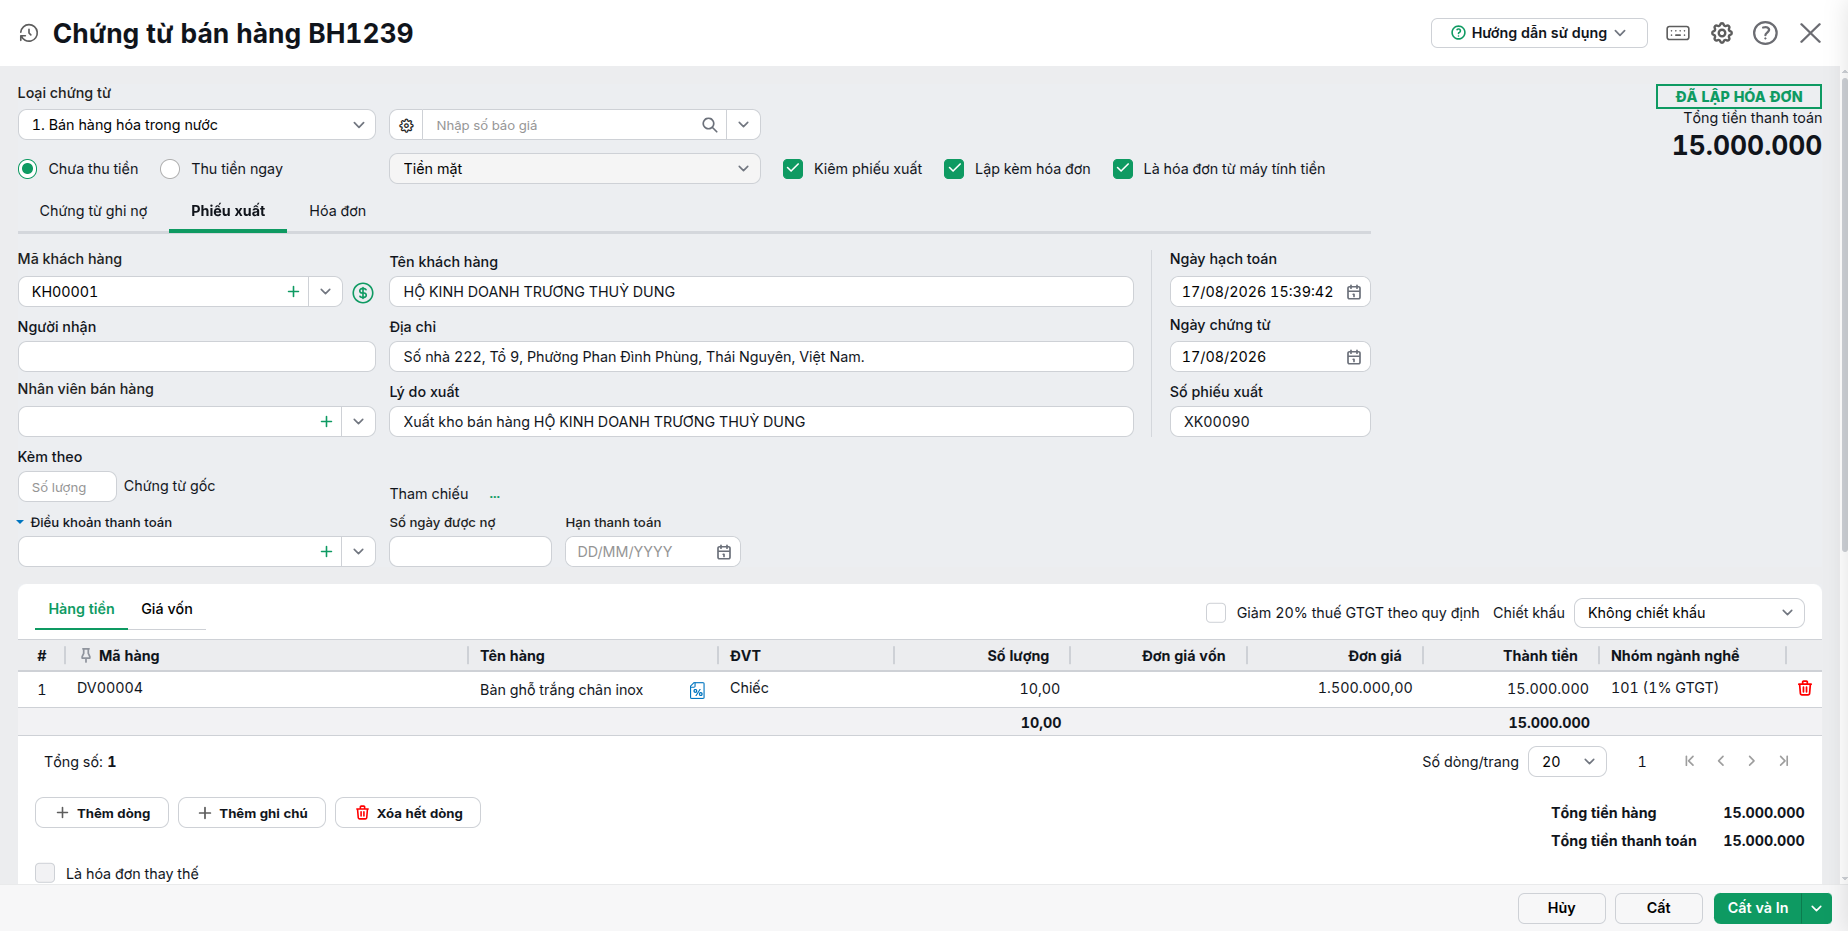Delete the DV00004 row with the trash icon
Image resolution: width=1848 pixels, height=931 pixels.
(1805, 688)
